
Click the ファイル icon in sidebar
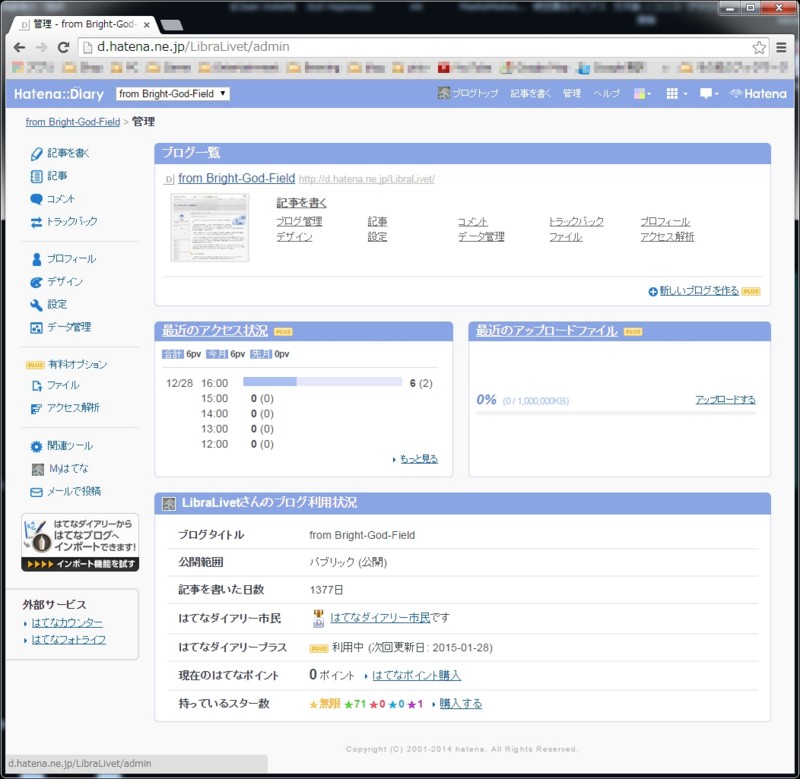coord(36,386)
